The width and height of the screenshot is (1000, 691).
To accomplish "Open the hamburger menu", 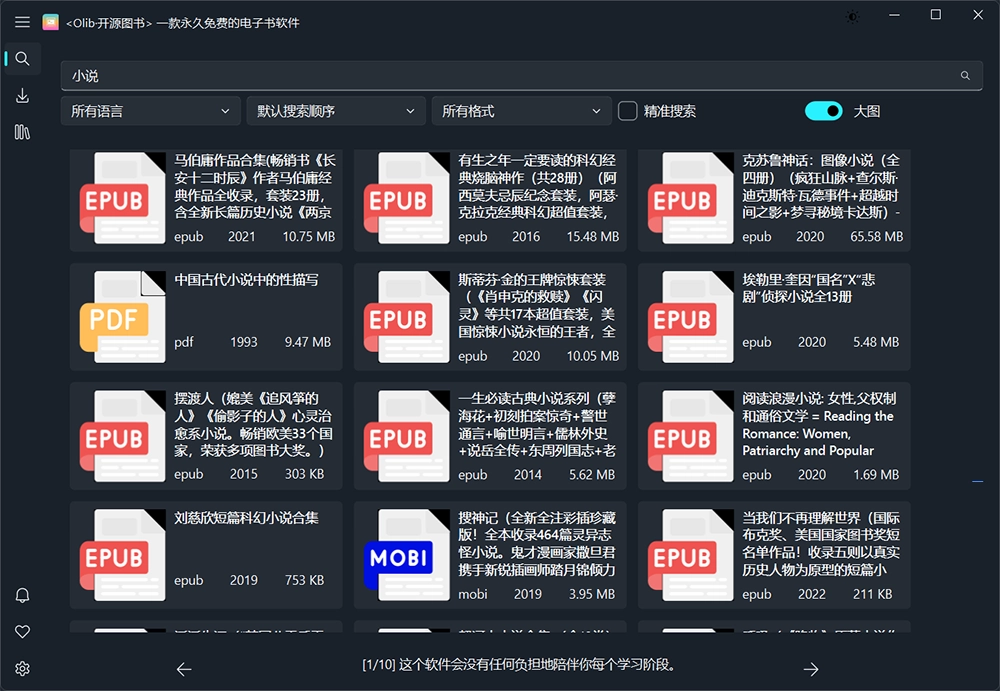I will click(22, 22).
